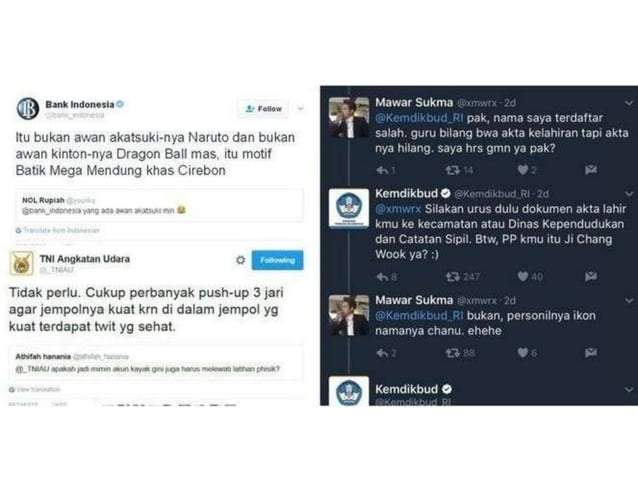Open the quoted NOL Rupiah tweet
Screen dimensions: 638x478
click(x=160, y=205)
